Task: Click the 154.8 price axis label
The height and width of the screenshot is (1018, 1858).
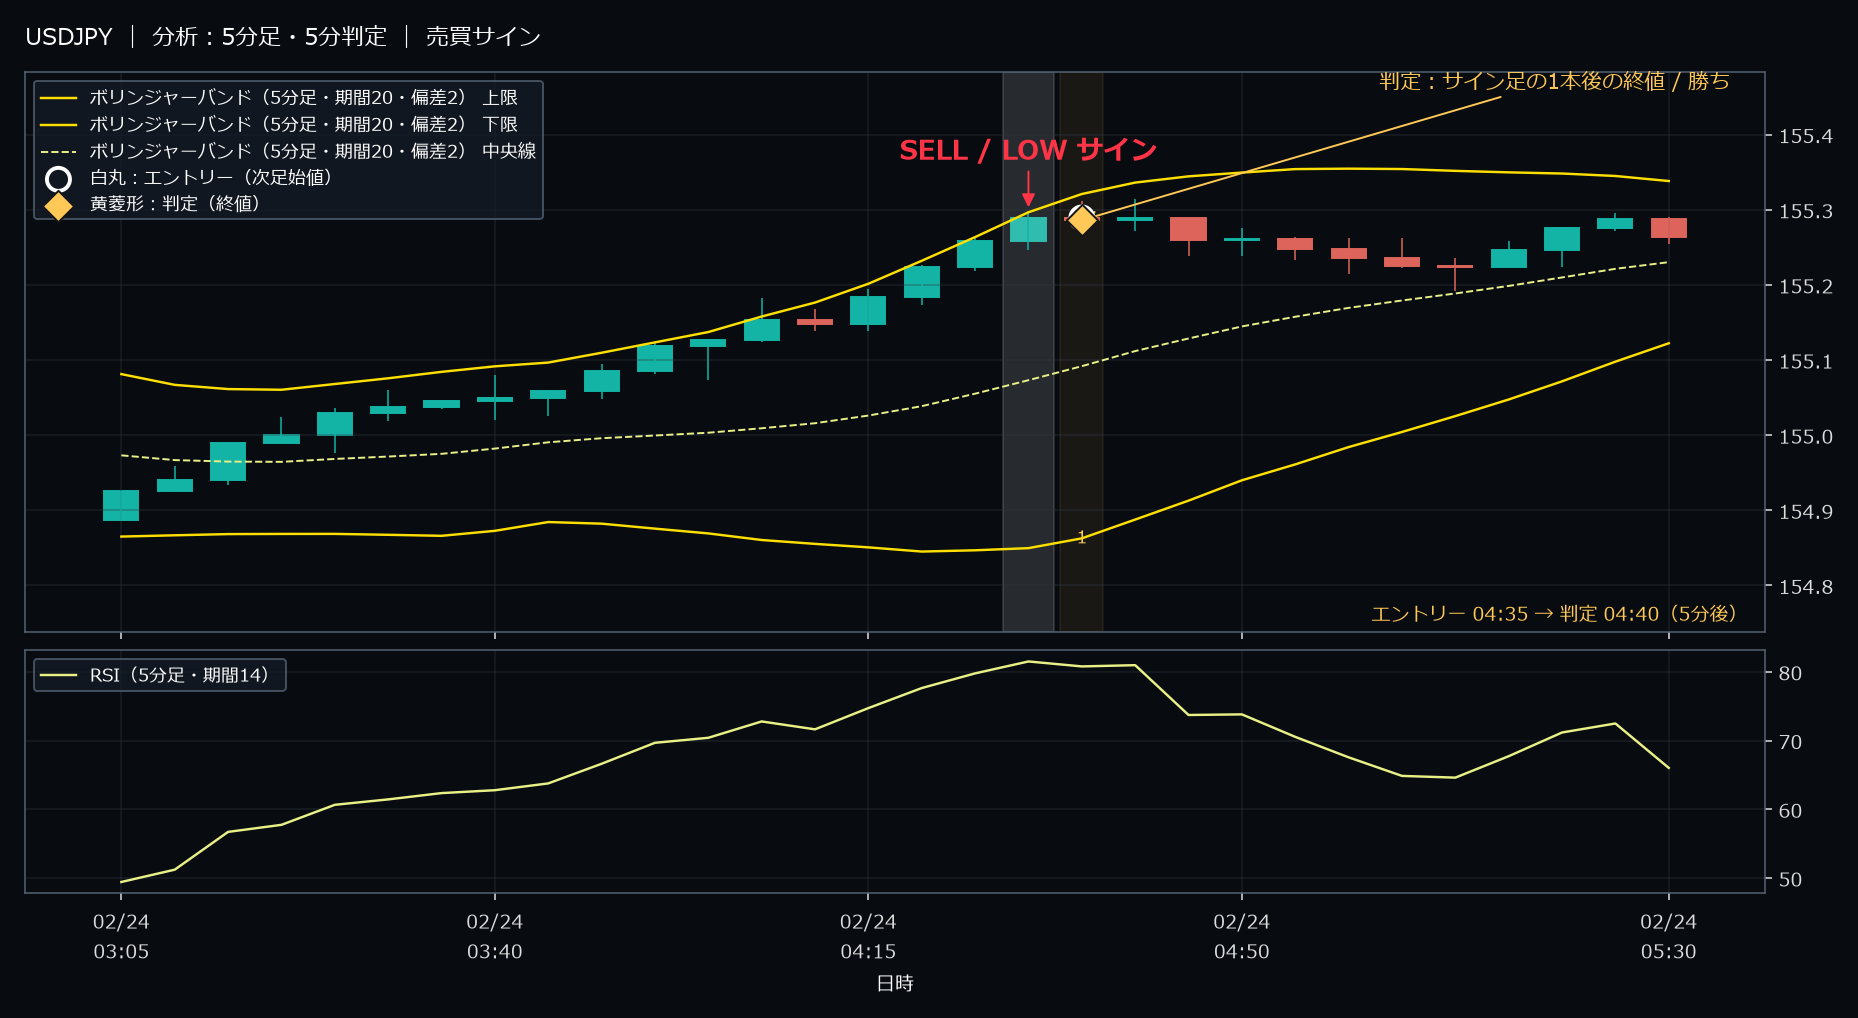Action: coord(1806,587)
